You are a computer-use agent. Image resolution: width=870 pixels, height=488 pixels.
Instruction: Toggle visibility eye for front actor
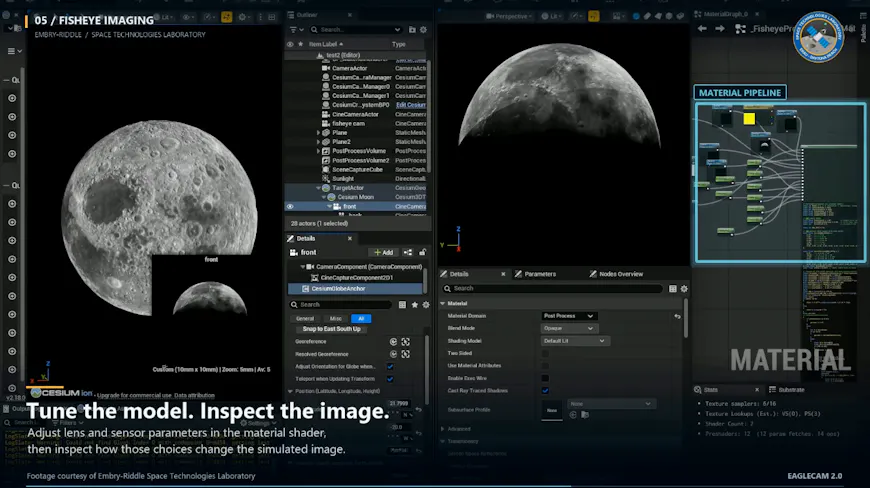[x=290, y=206]
